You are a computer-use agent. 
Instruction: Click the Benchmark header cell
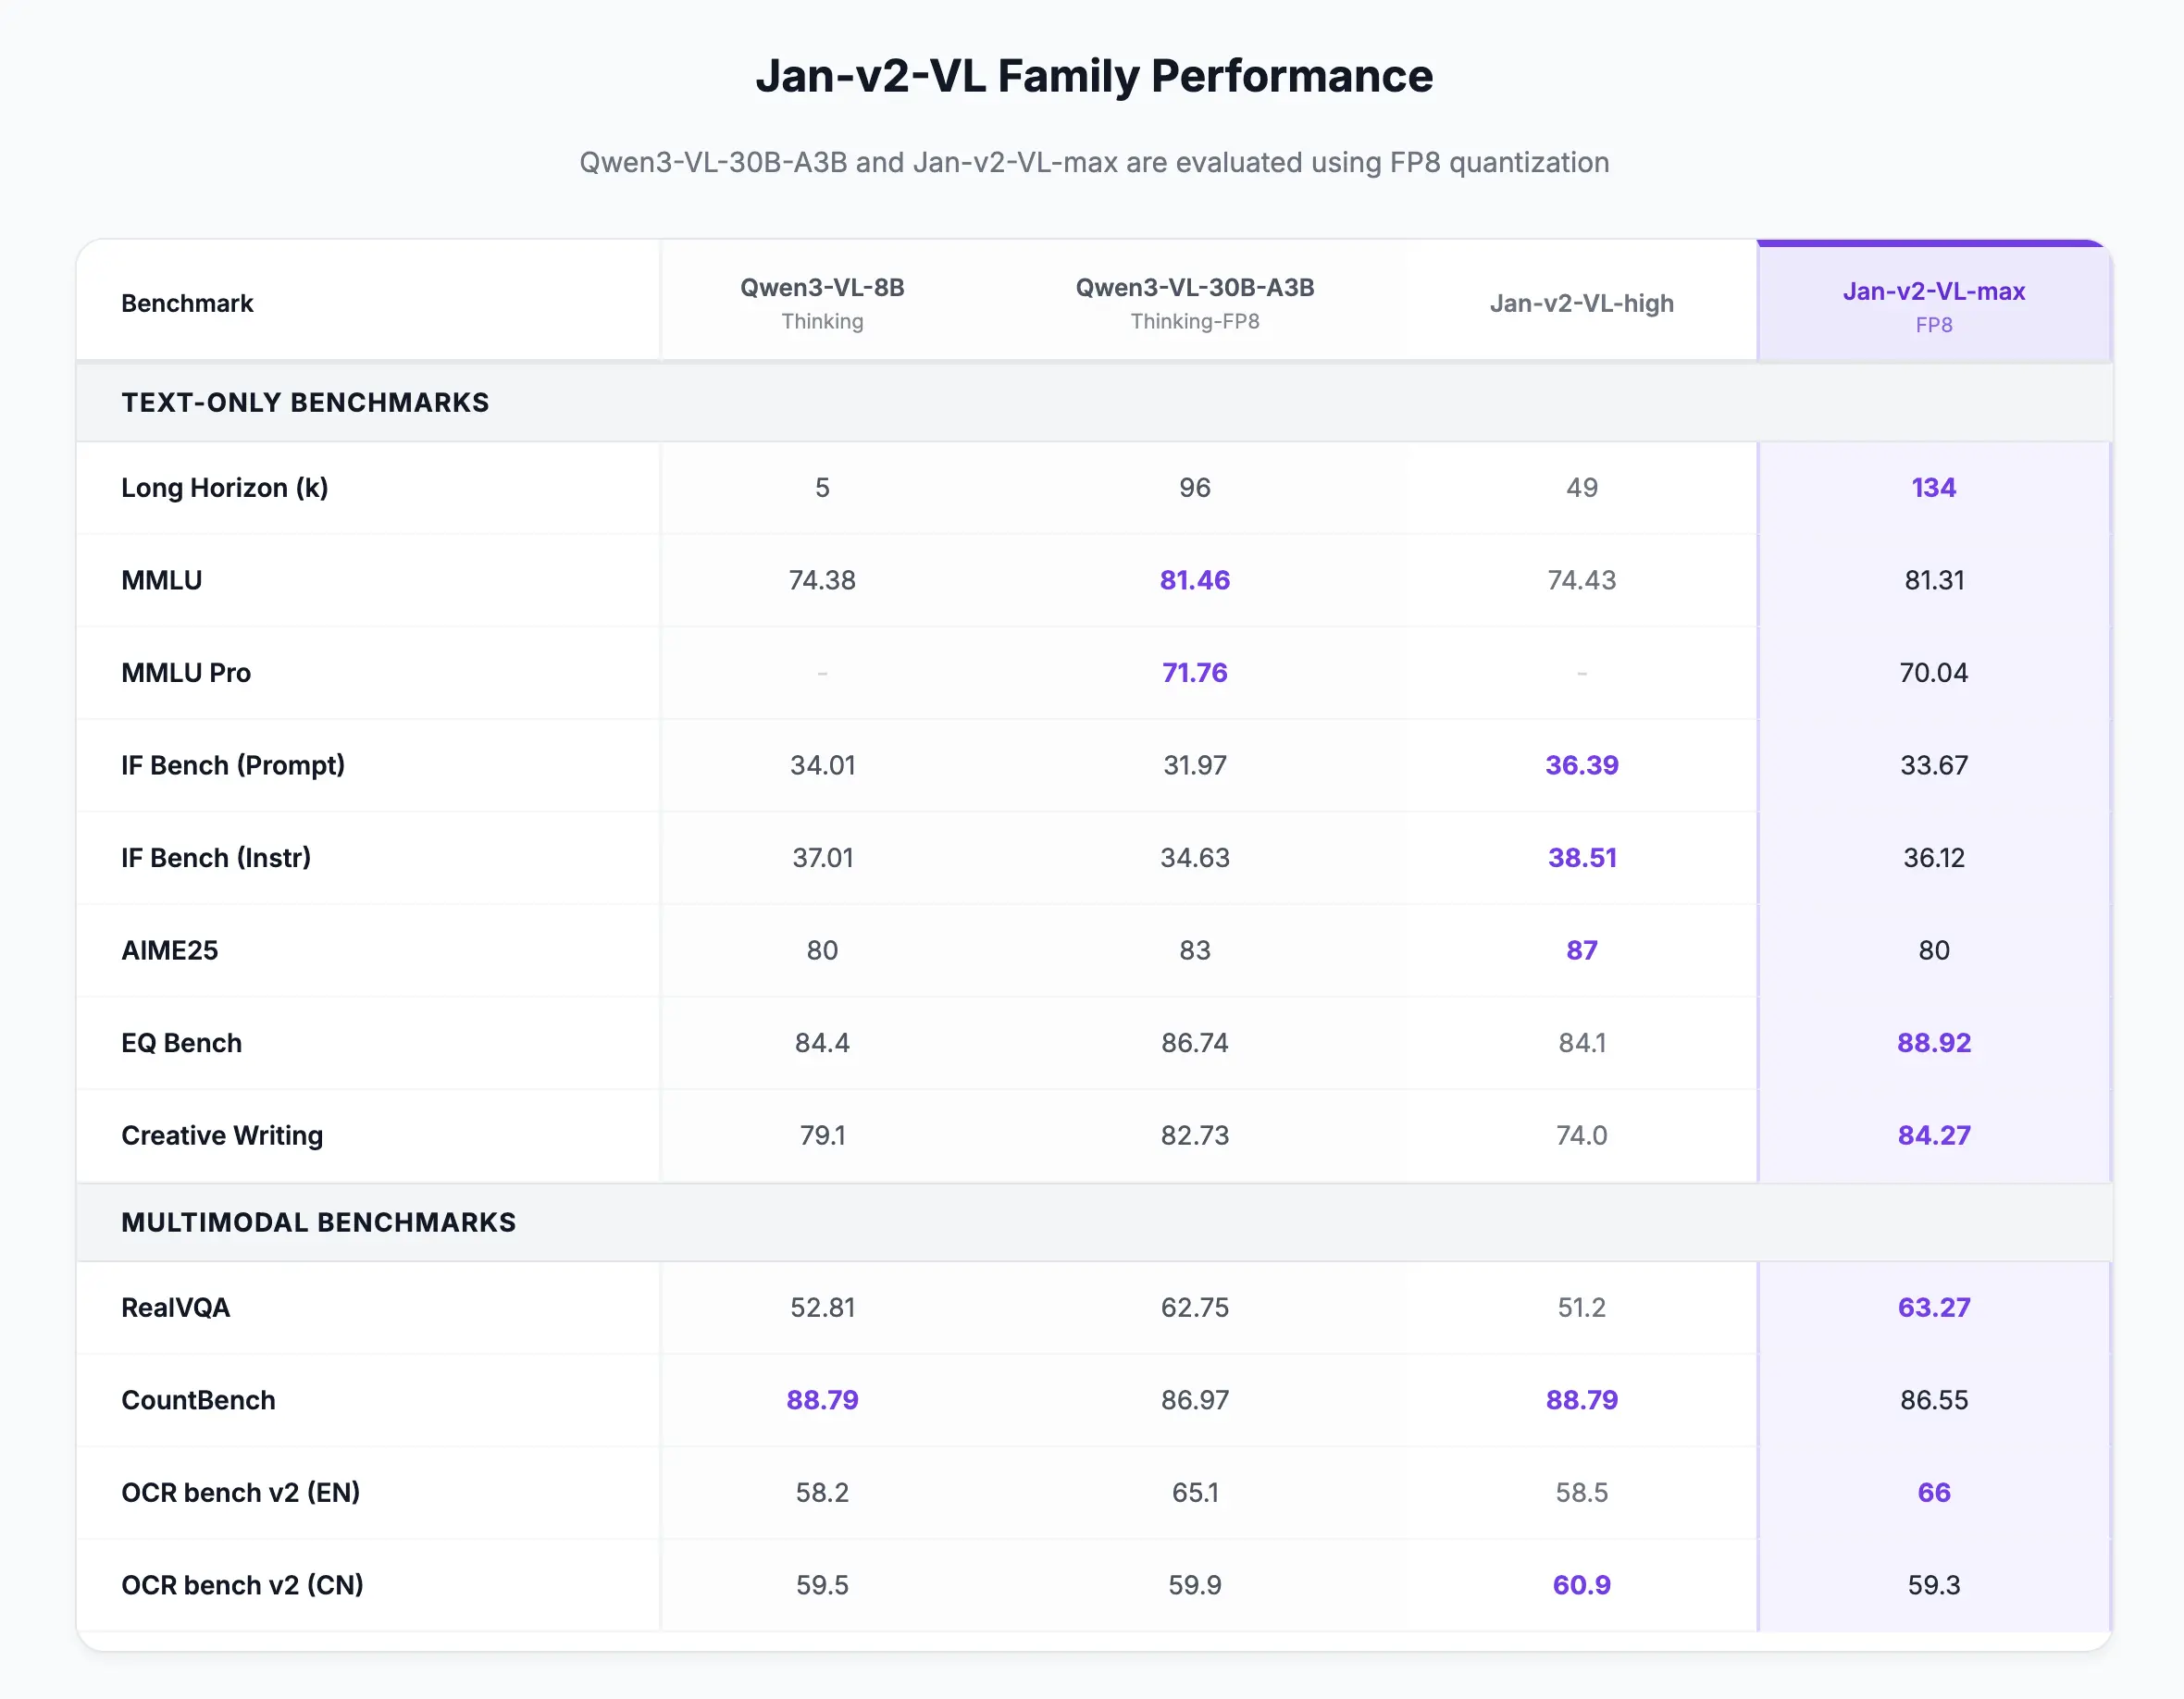187,303
